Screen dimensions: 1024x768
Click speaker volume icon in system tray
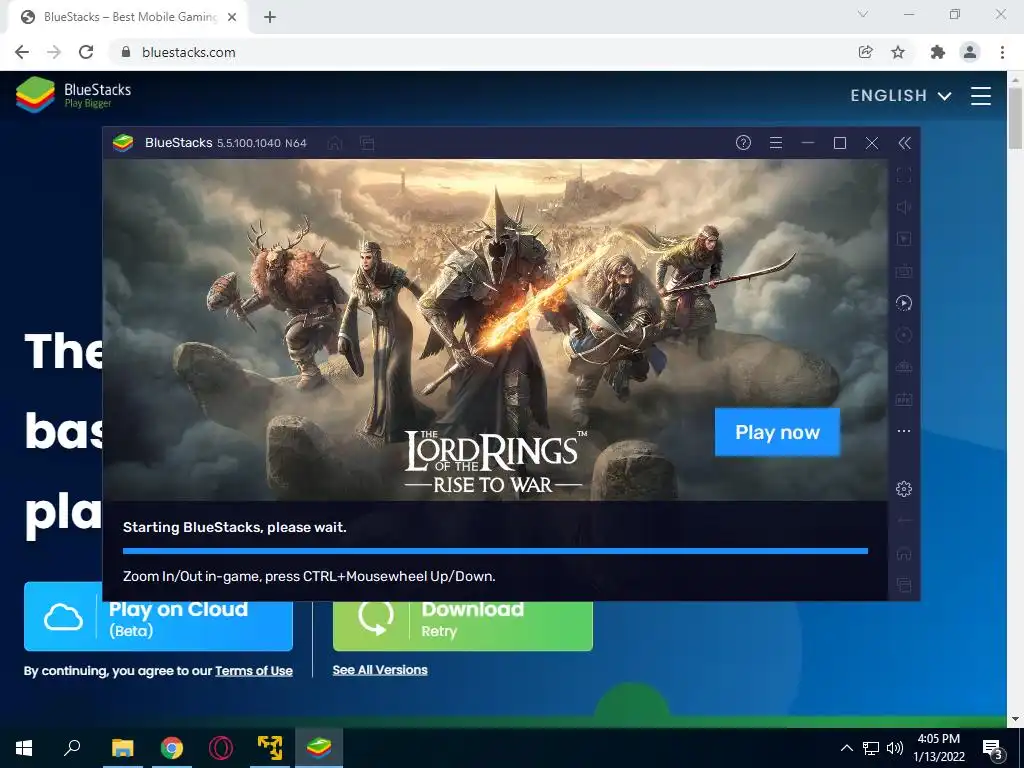click(x=895, y=748)
